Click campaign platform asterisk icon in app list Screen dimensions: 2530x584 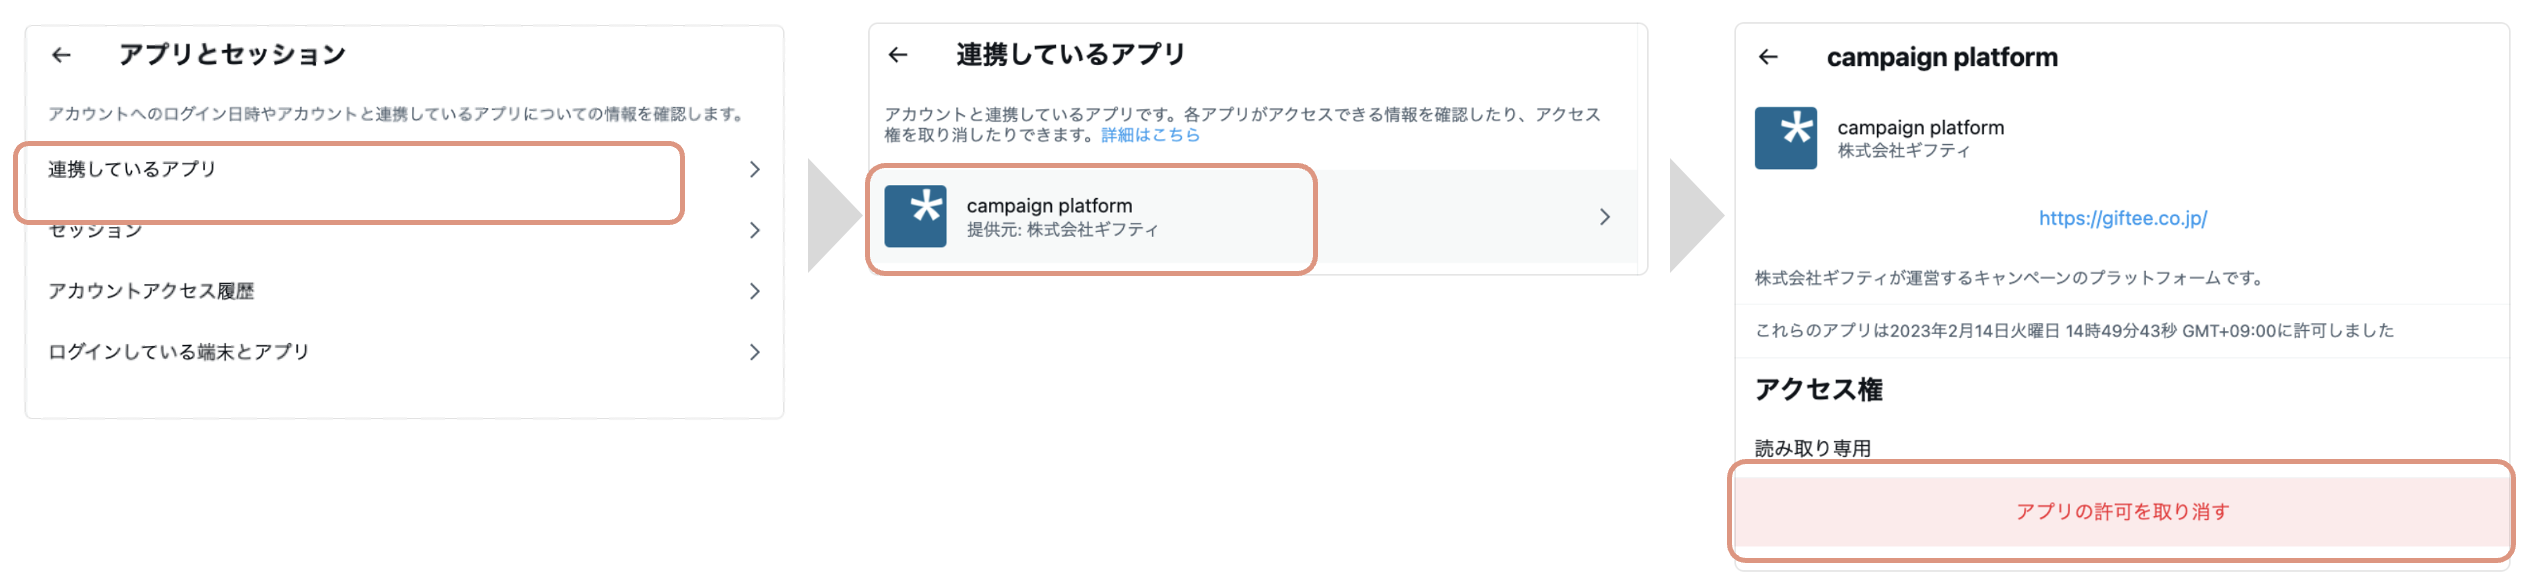point(915,216)
